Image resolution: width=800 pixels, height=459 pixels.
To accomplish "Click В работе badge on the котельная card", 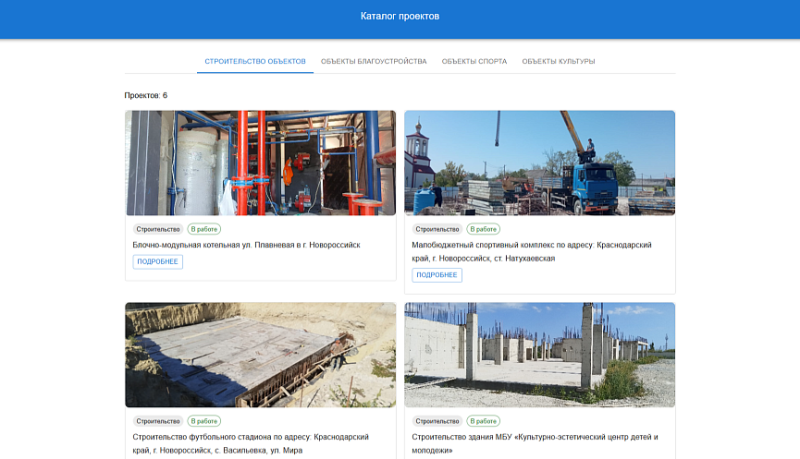I will pyautogui.click(x=204, y=229).
